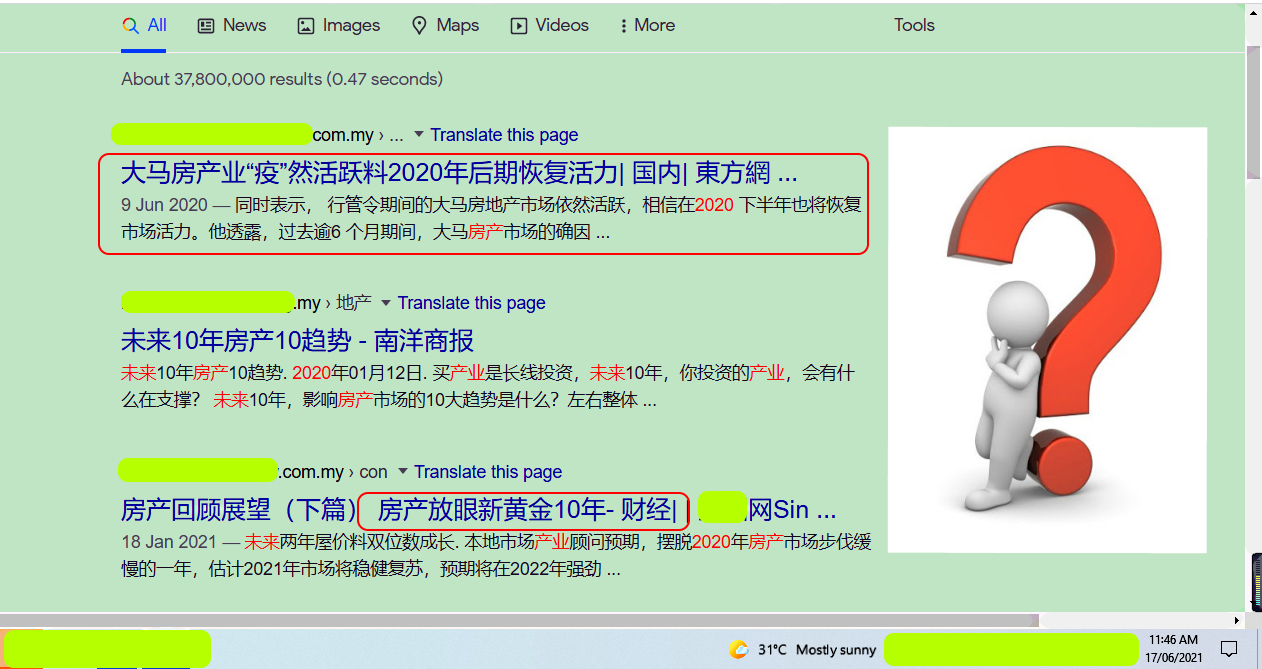Screen dimensions: 1262x669
Task: Click the News tab newspaper icon
Action: point(206,26)
